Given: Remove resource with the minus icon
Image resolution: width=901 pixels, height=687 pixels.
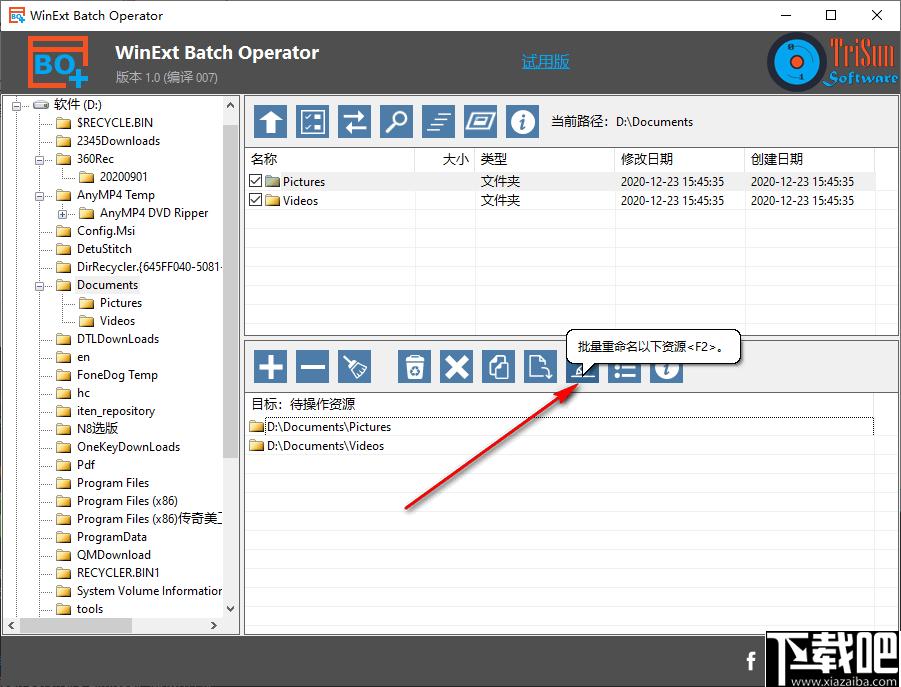Looking at the screenshot, I should click(312, 366).
